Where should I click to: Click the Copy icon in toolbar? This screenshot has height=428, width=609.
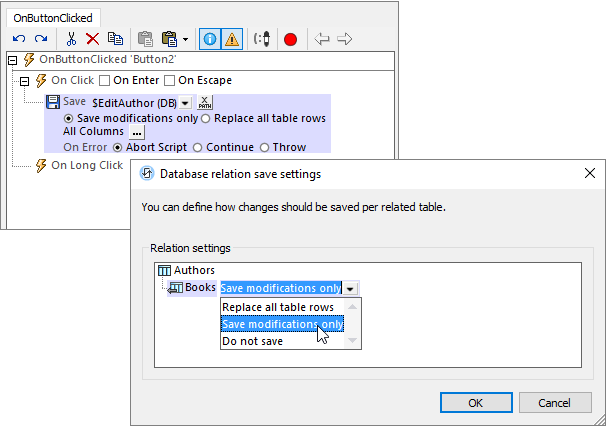tap(115, 39)
